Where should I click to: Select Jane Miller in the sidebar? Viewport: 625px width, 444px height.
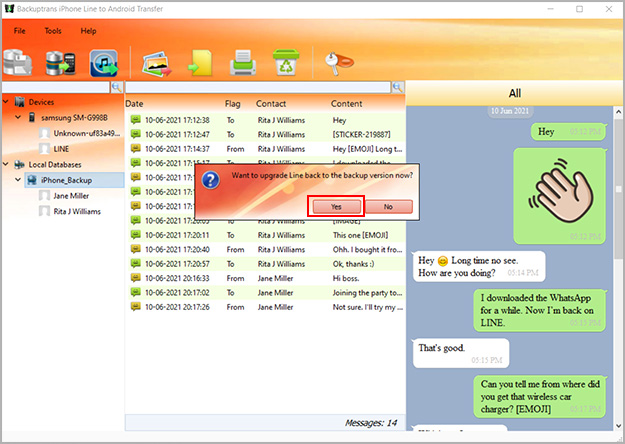[x=71, y=196]
